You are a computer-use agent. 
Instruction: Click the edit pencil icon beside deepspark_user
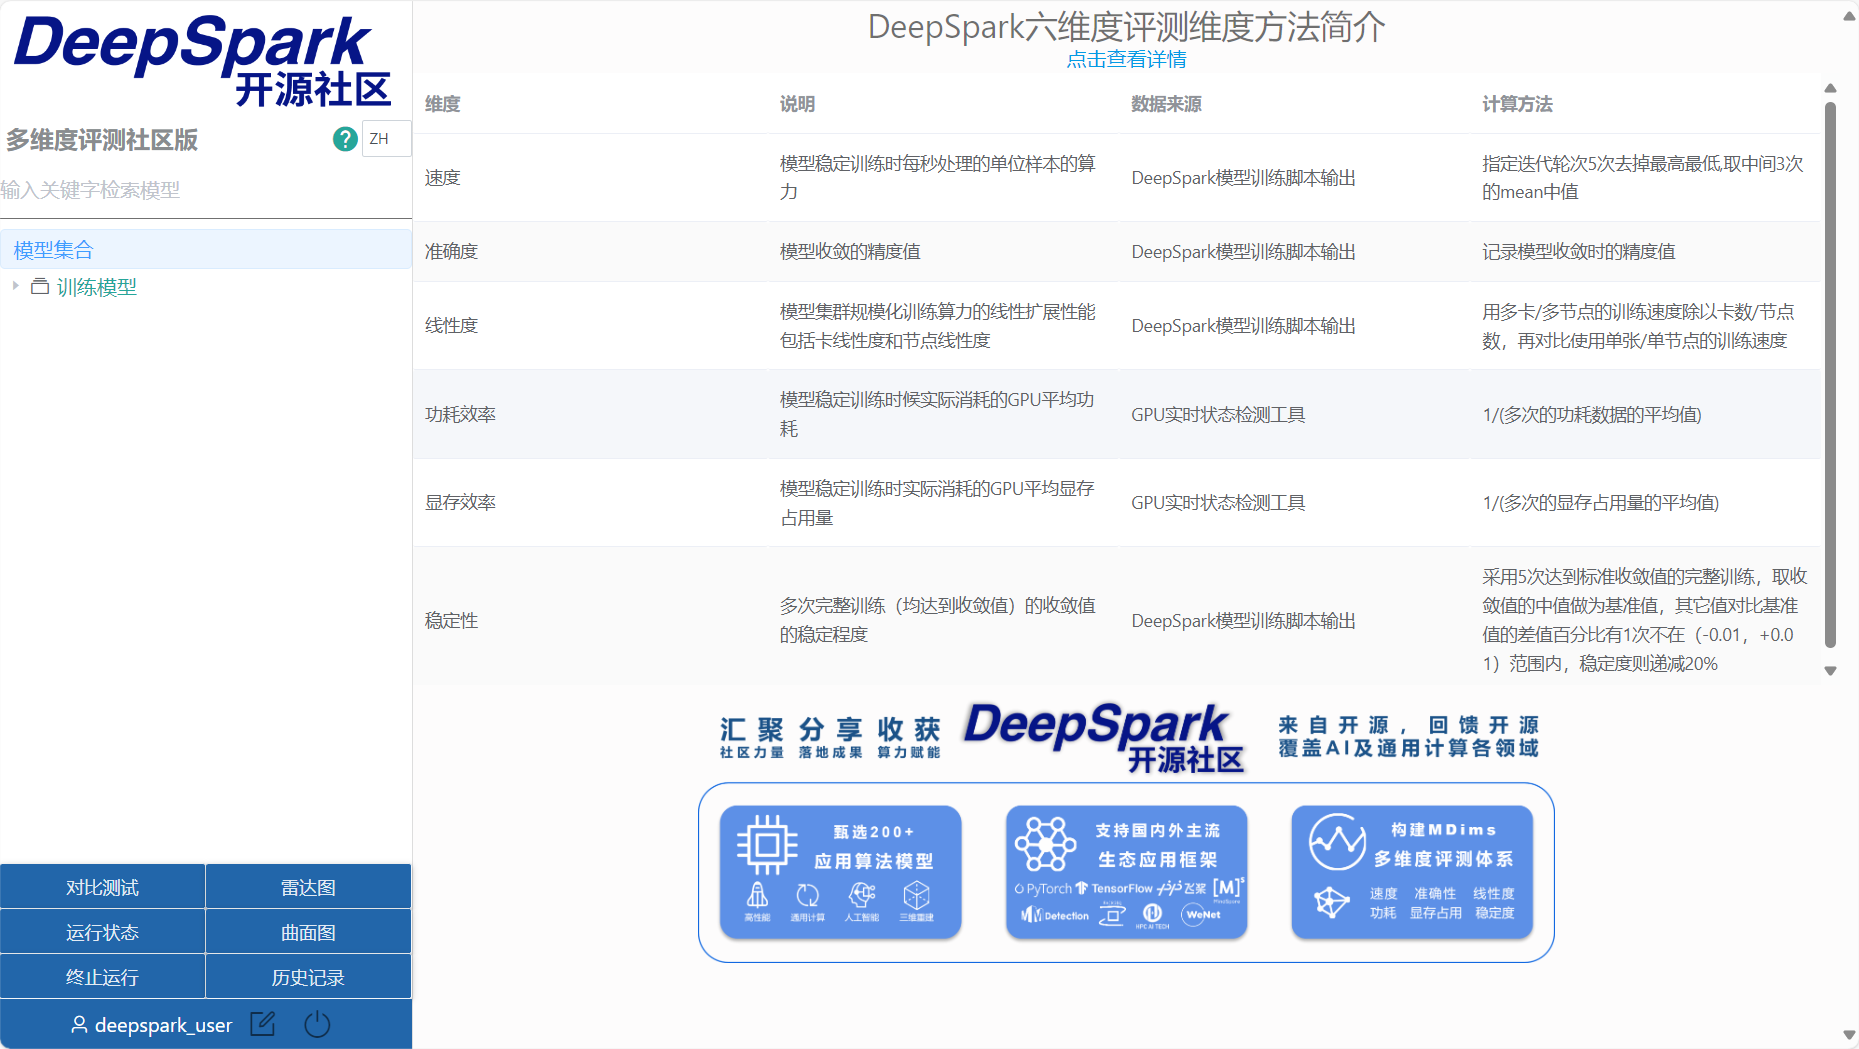(262, 1024)
